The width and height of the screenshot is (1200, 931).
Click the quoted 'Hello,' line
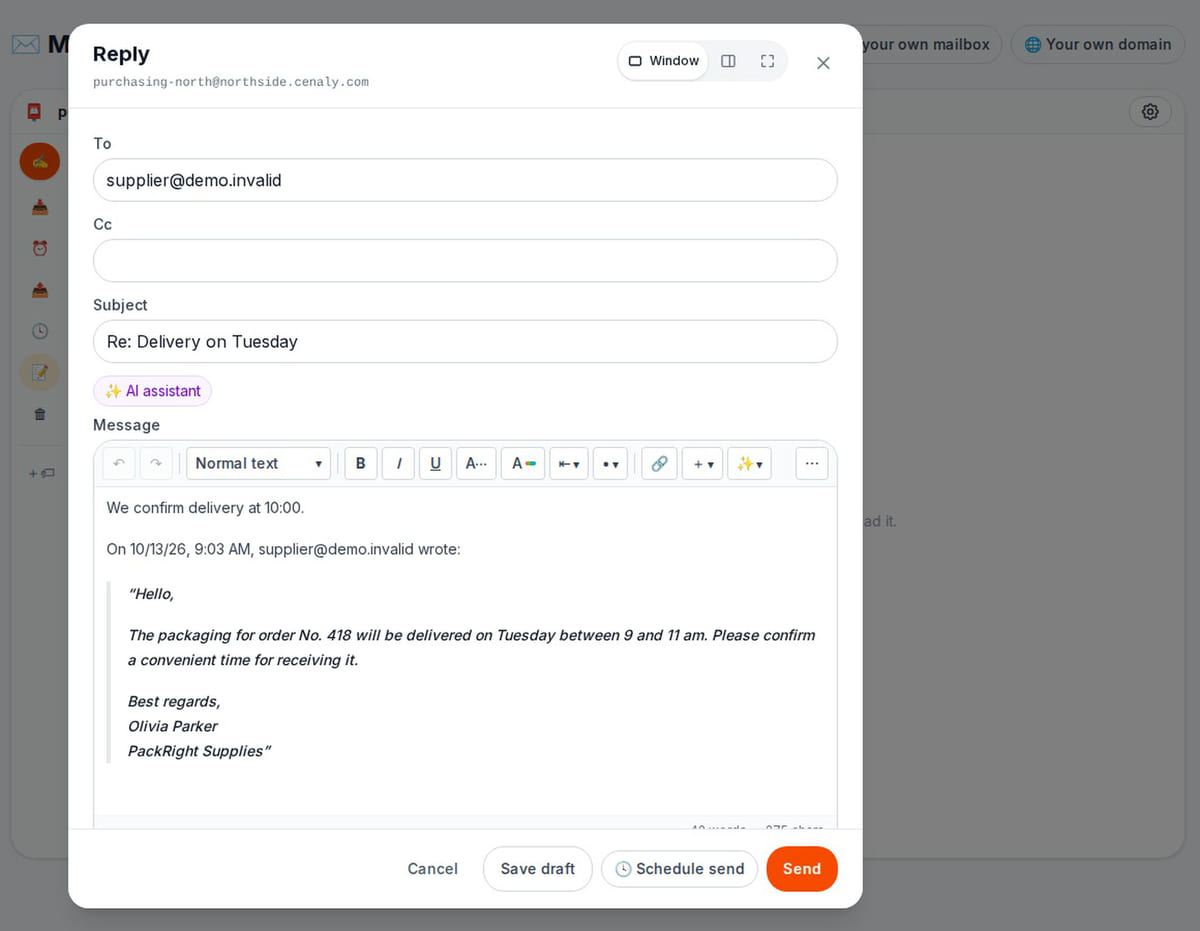click(x=151, y=594)
